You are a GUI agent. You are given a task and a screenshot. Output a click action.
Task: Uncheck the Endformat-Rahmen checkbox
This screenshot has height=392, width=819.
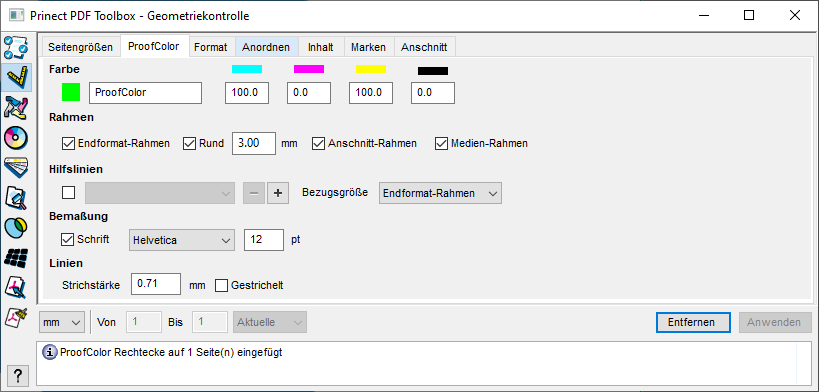[68, 143]
